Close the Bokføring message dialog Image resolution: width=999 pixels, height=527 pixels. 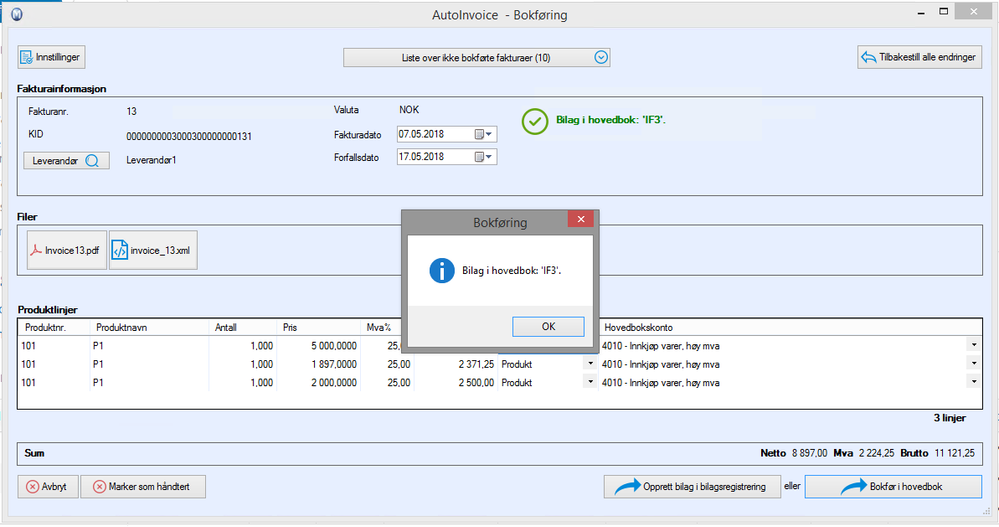click(580, 220)
